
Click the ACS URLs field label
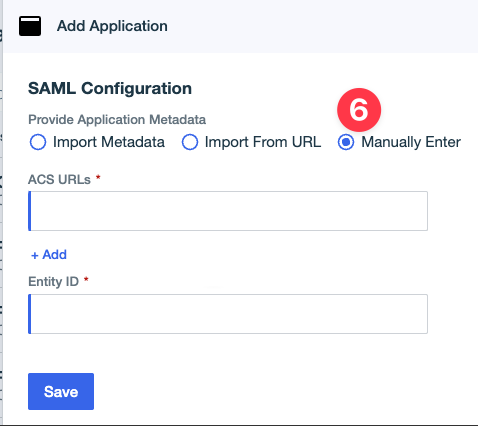[59, 179]
